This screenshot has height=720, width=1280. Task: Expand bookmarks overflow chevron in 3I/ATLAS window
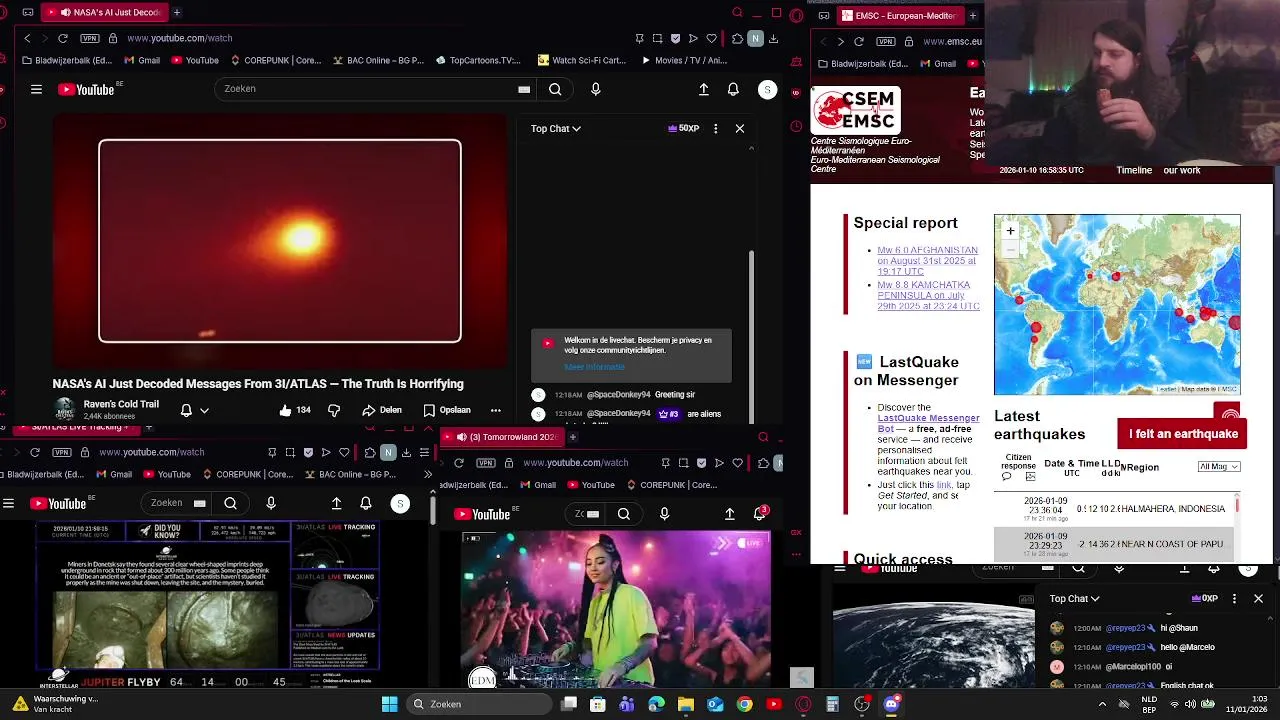point(428,474)
